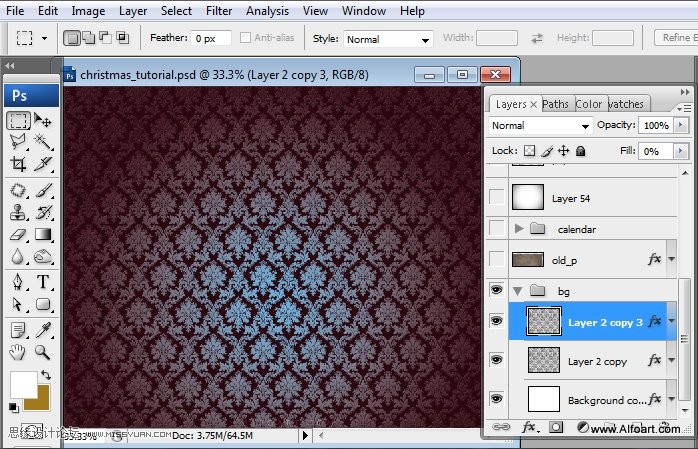Select the Zoom tool
698x449 pixels.
pyautogui.click(x=43, y=352)
